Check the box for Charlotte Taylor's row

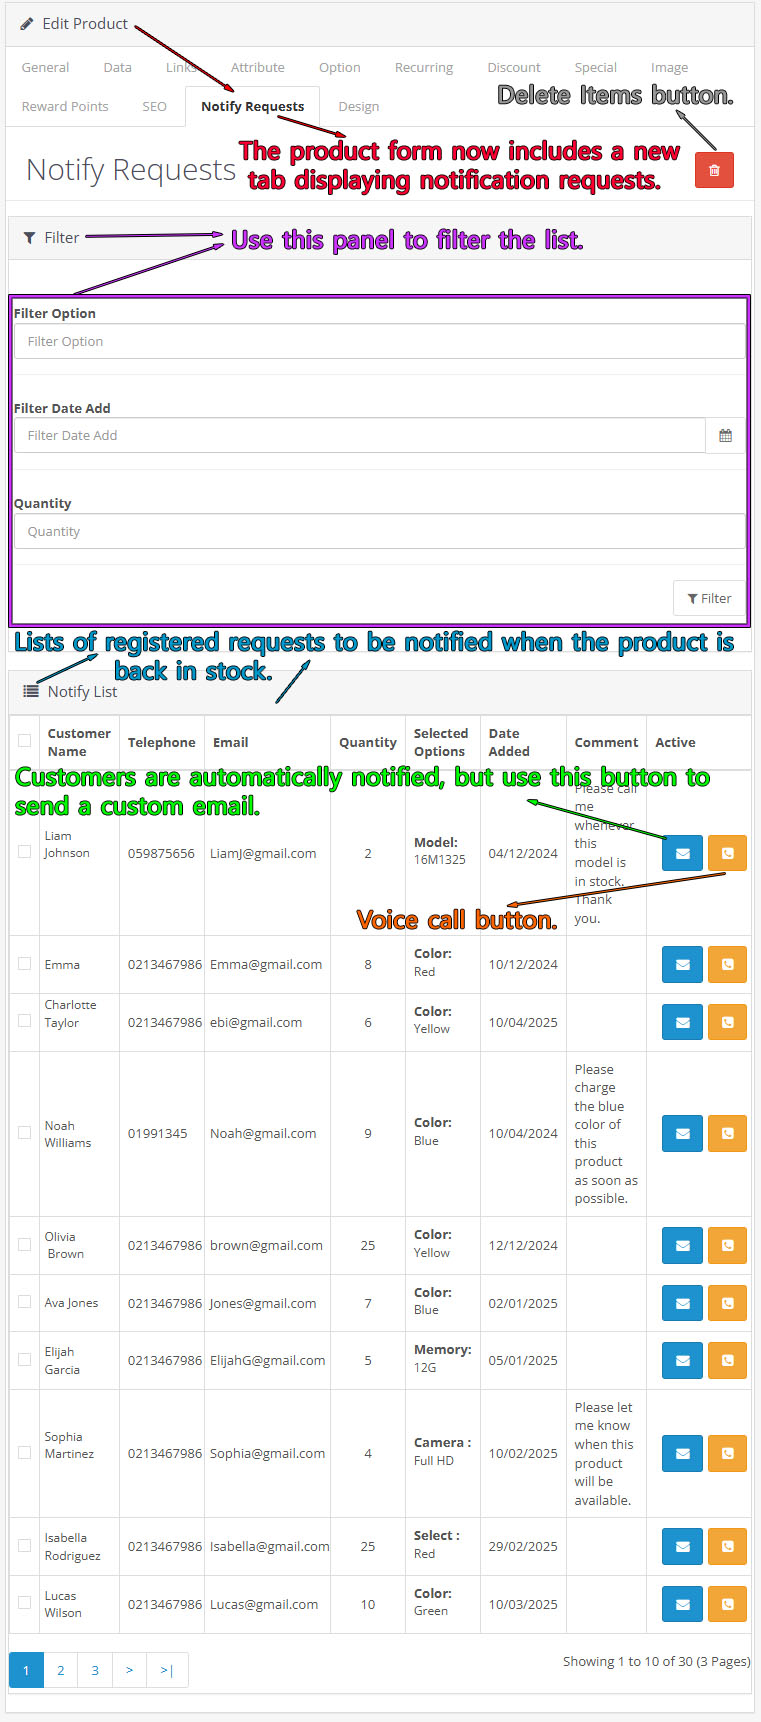(x=24, y=1021)
